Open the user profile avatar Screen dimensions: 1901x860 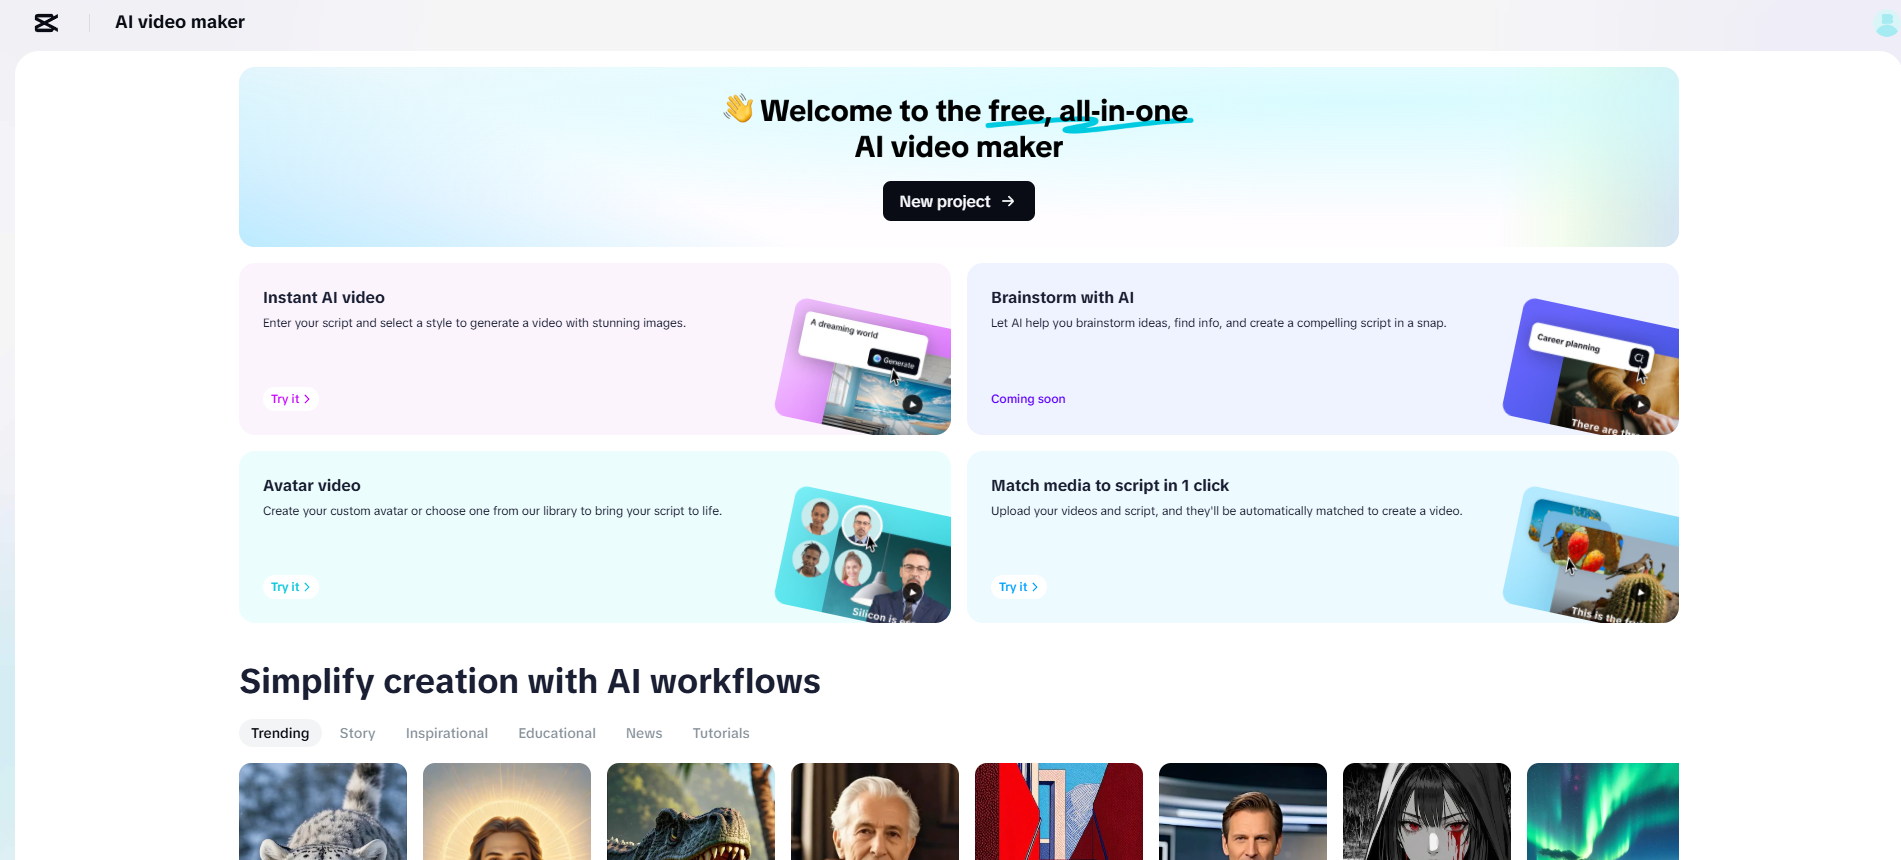pyautogui.click(x=1887, y=23)
